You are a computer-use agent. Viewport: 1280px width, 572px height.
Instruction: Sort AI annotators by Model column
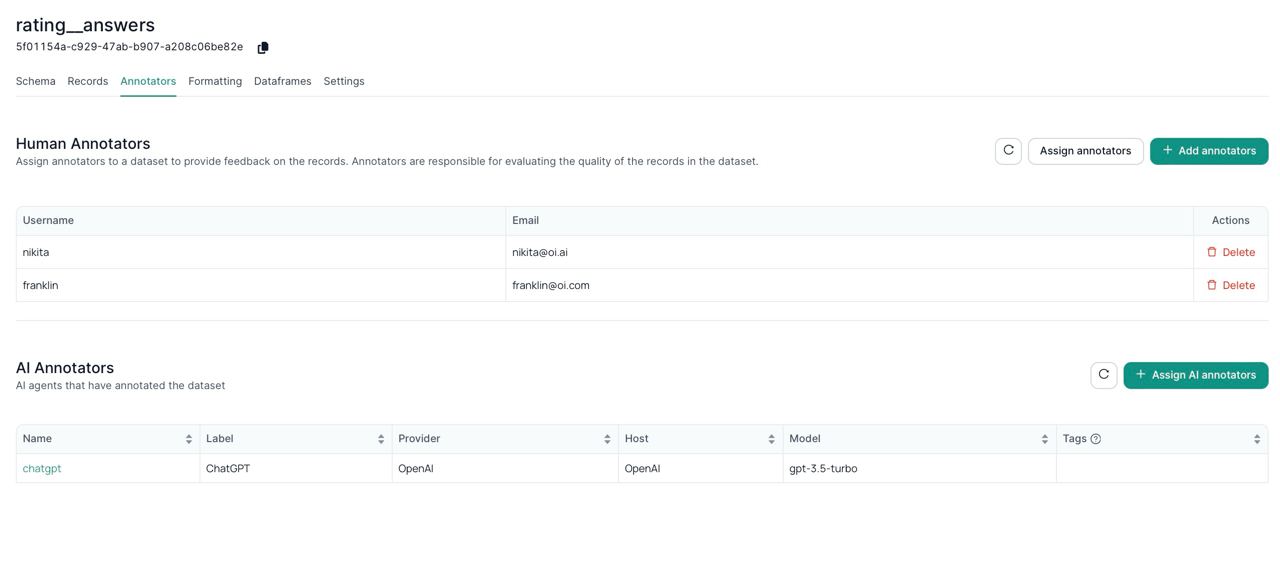pos(1044,439)
